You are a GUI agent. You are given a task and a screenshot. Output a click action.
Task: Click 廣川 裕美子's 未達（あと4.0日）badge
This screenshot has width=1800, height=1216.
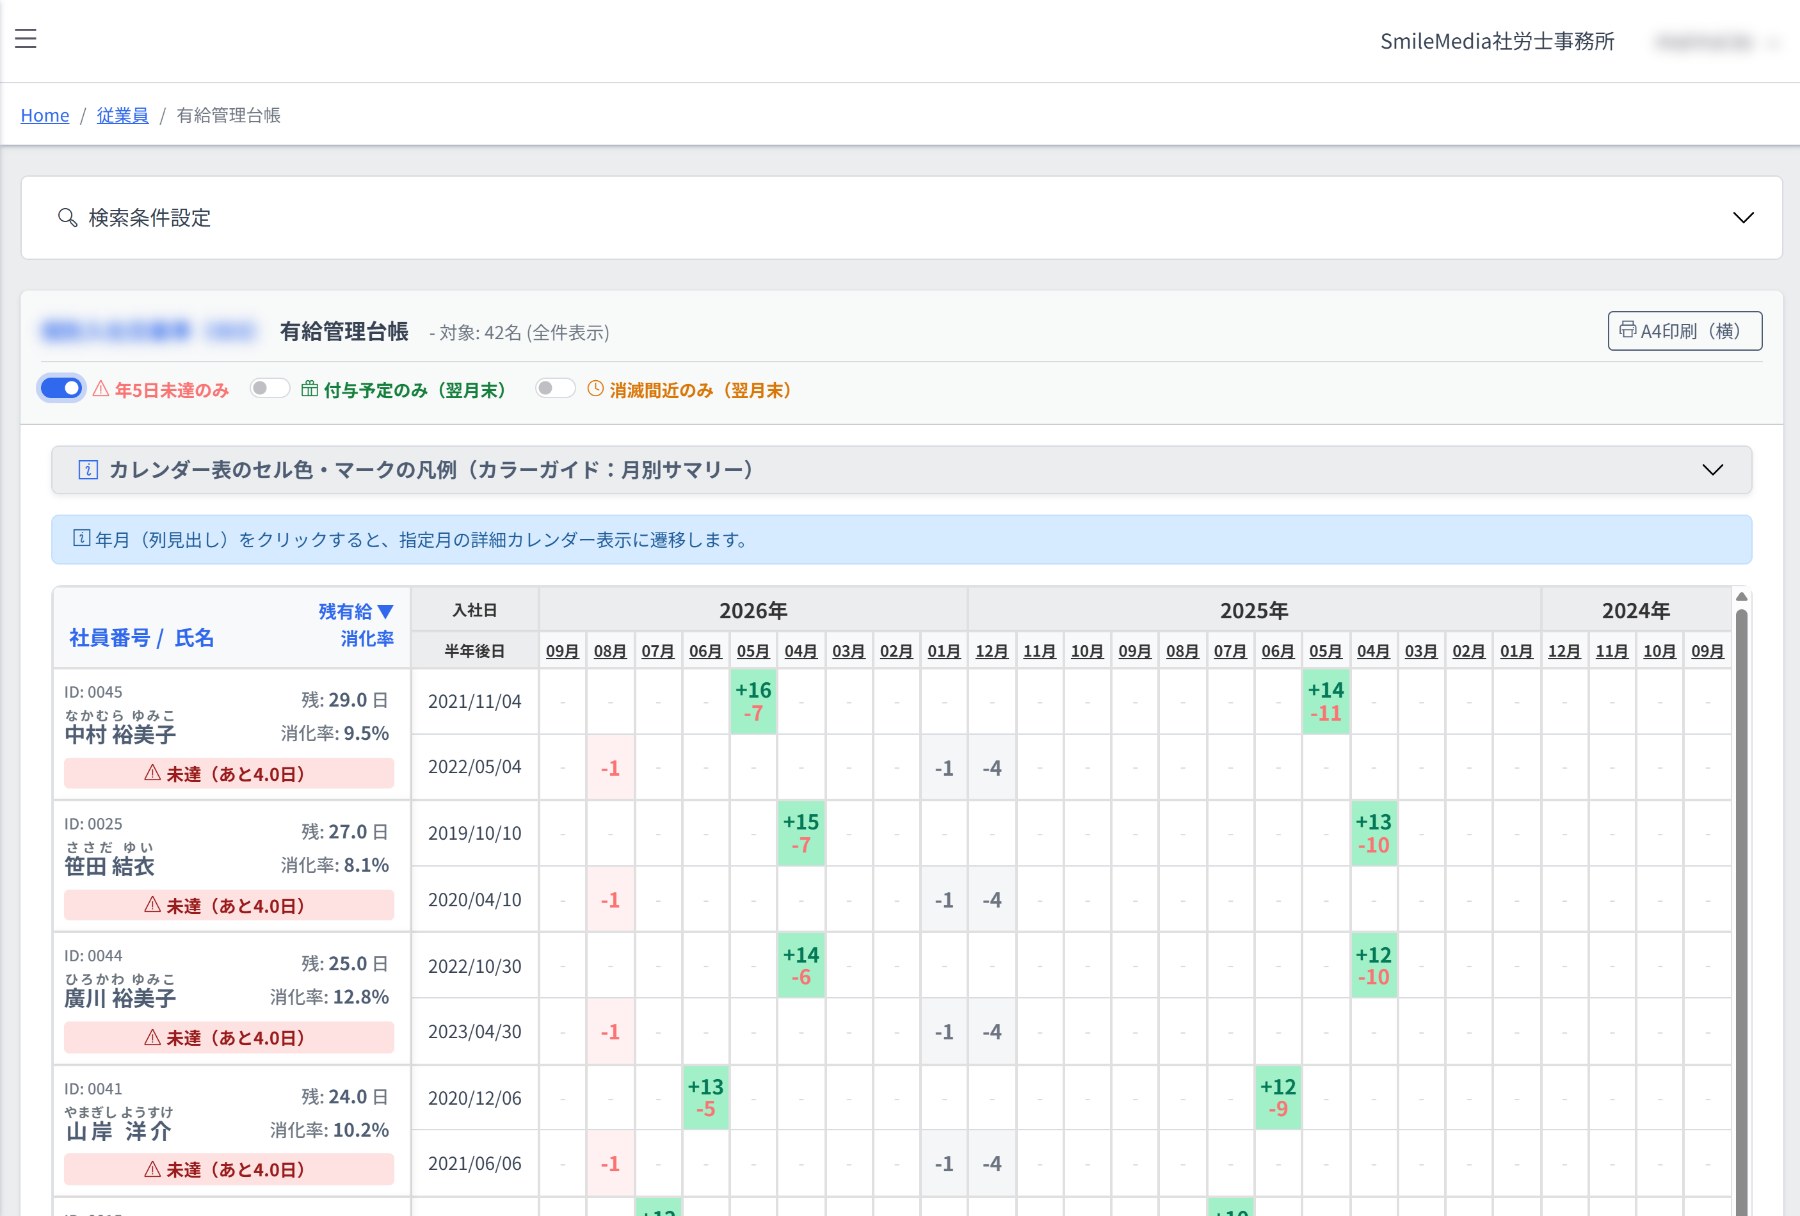point(229,1037)
